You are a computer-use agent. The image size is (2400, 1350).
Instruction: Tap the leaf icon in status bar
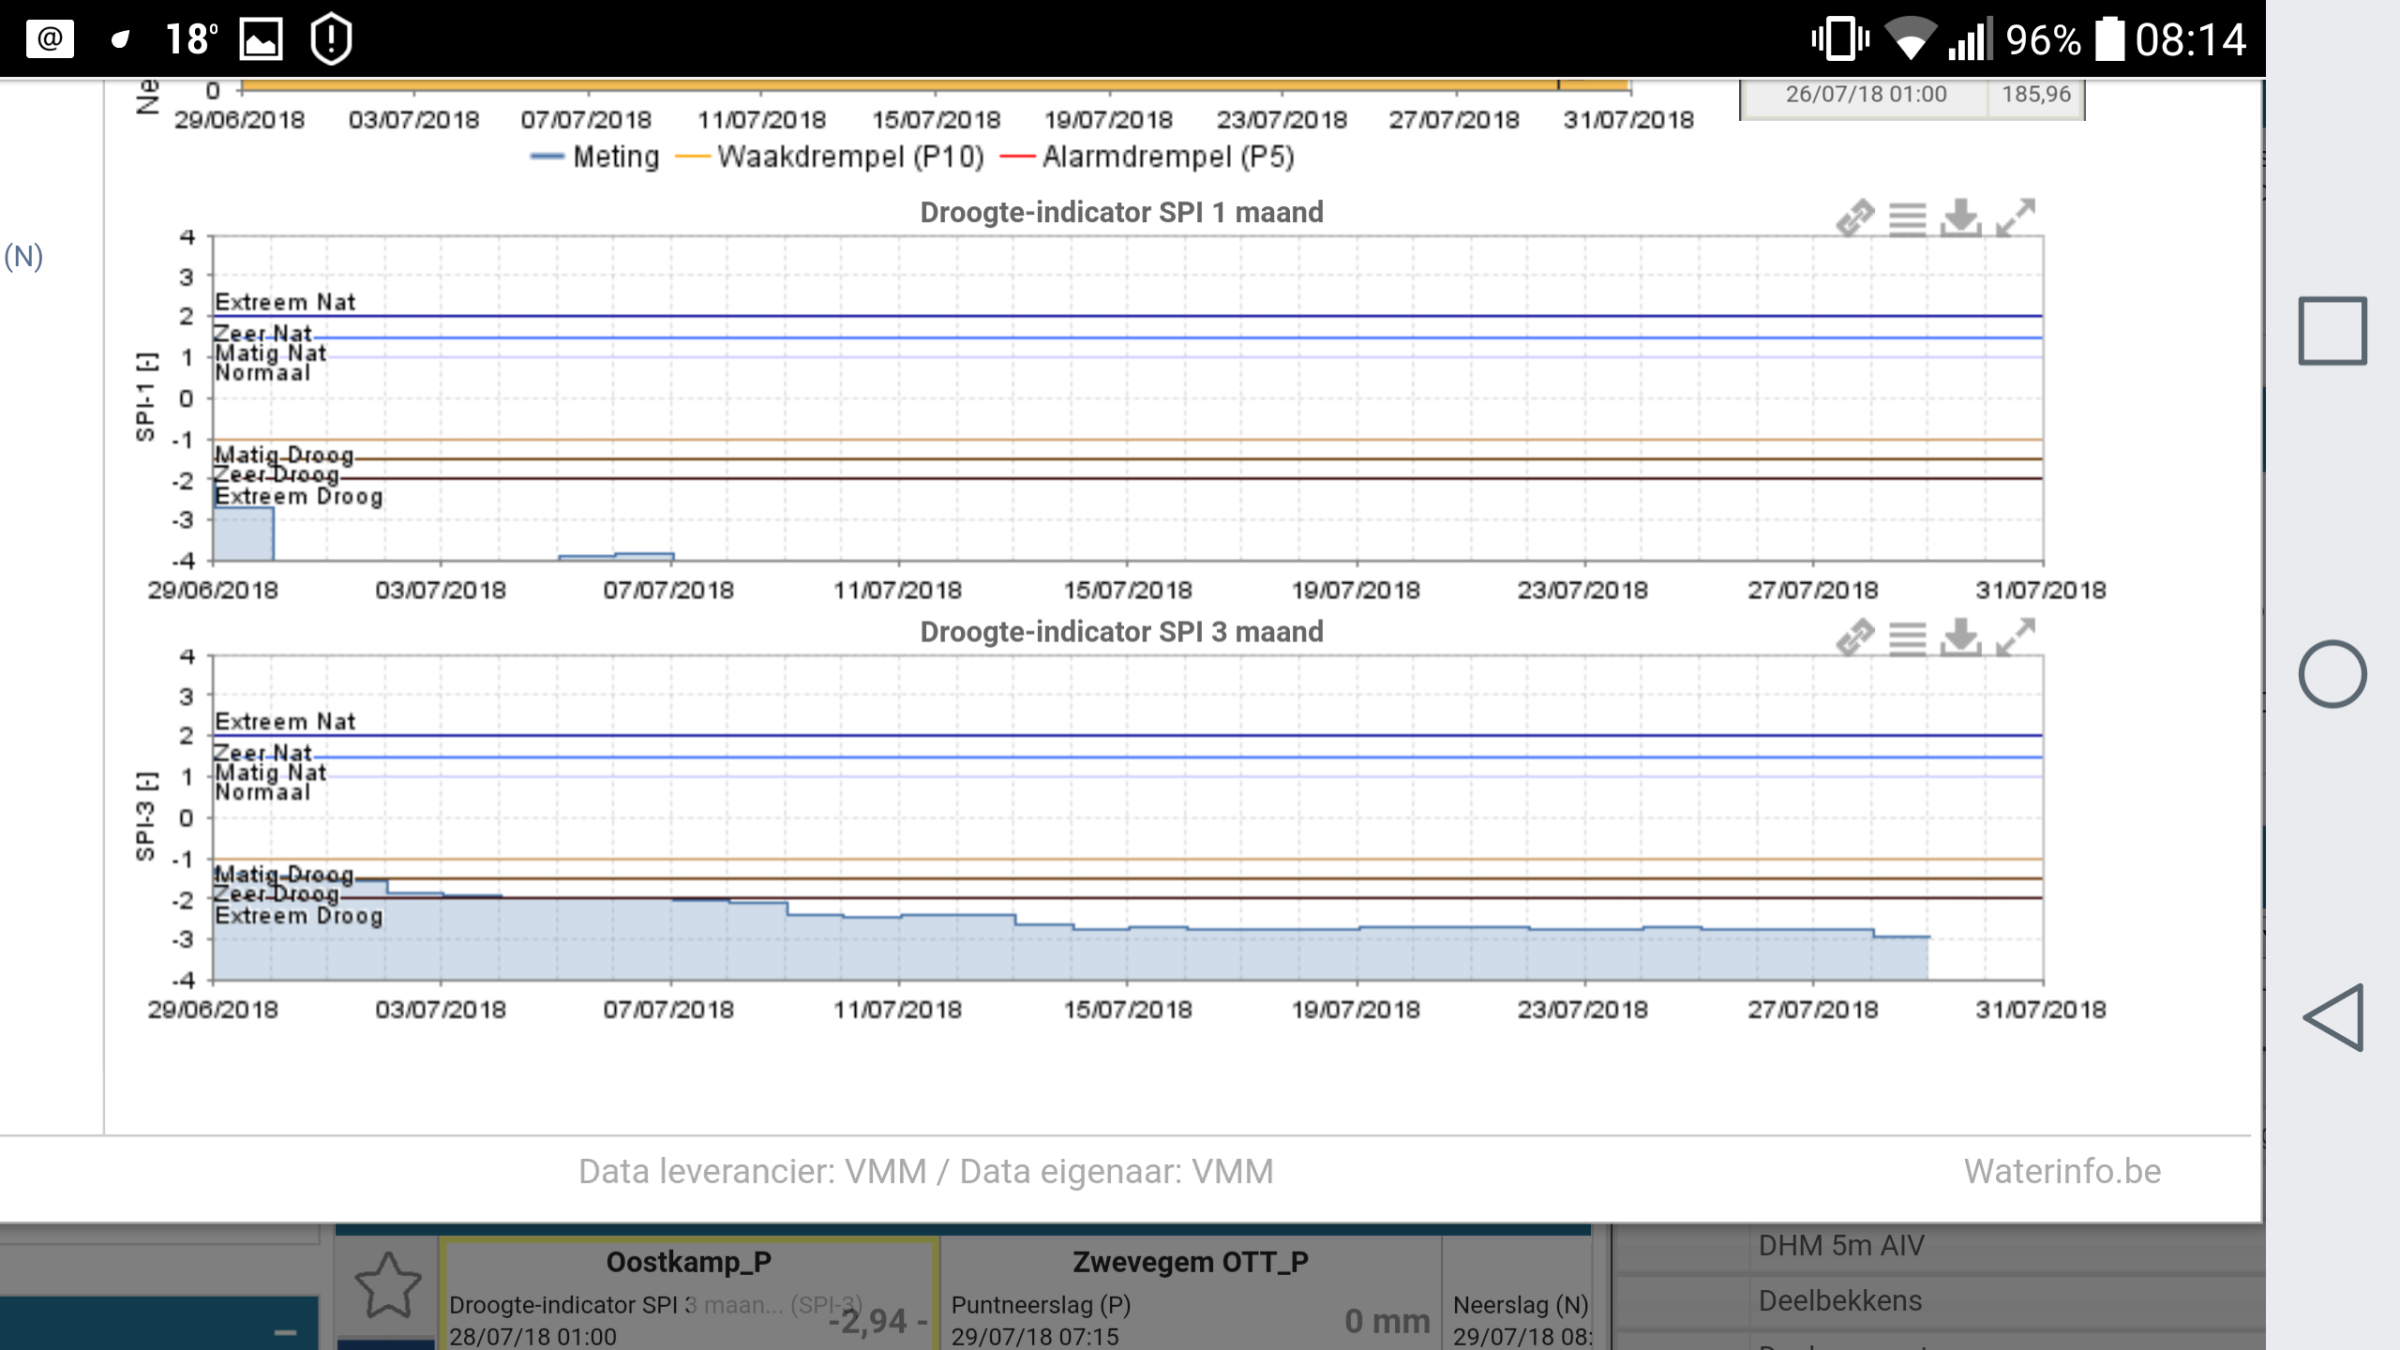(120, 40)
